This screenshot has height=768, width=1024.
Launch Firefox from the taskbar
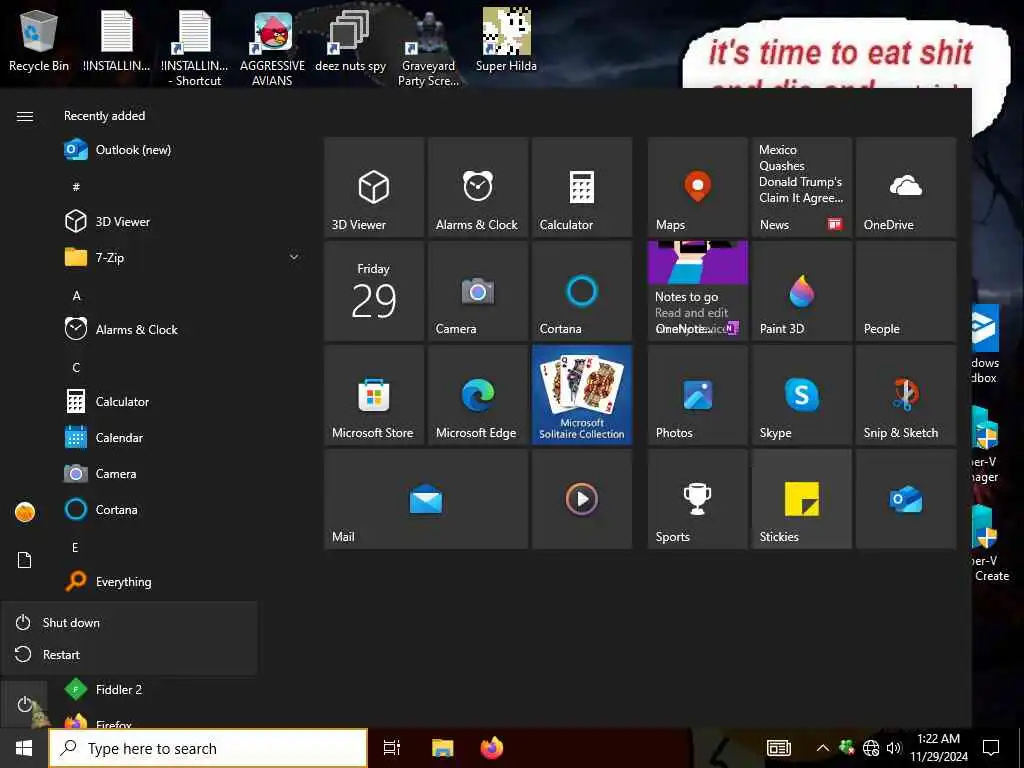tap(492, 748)
